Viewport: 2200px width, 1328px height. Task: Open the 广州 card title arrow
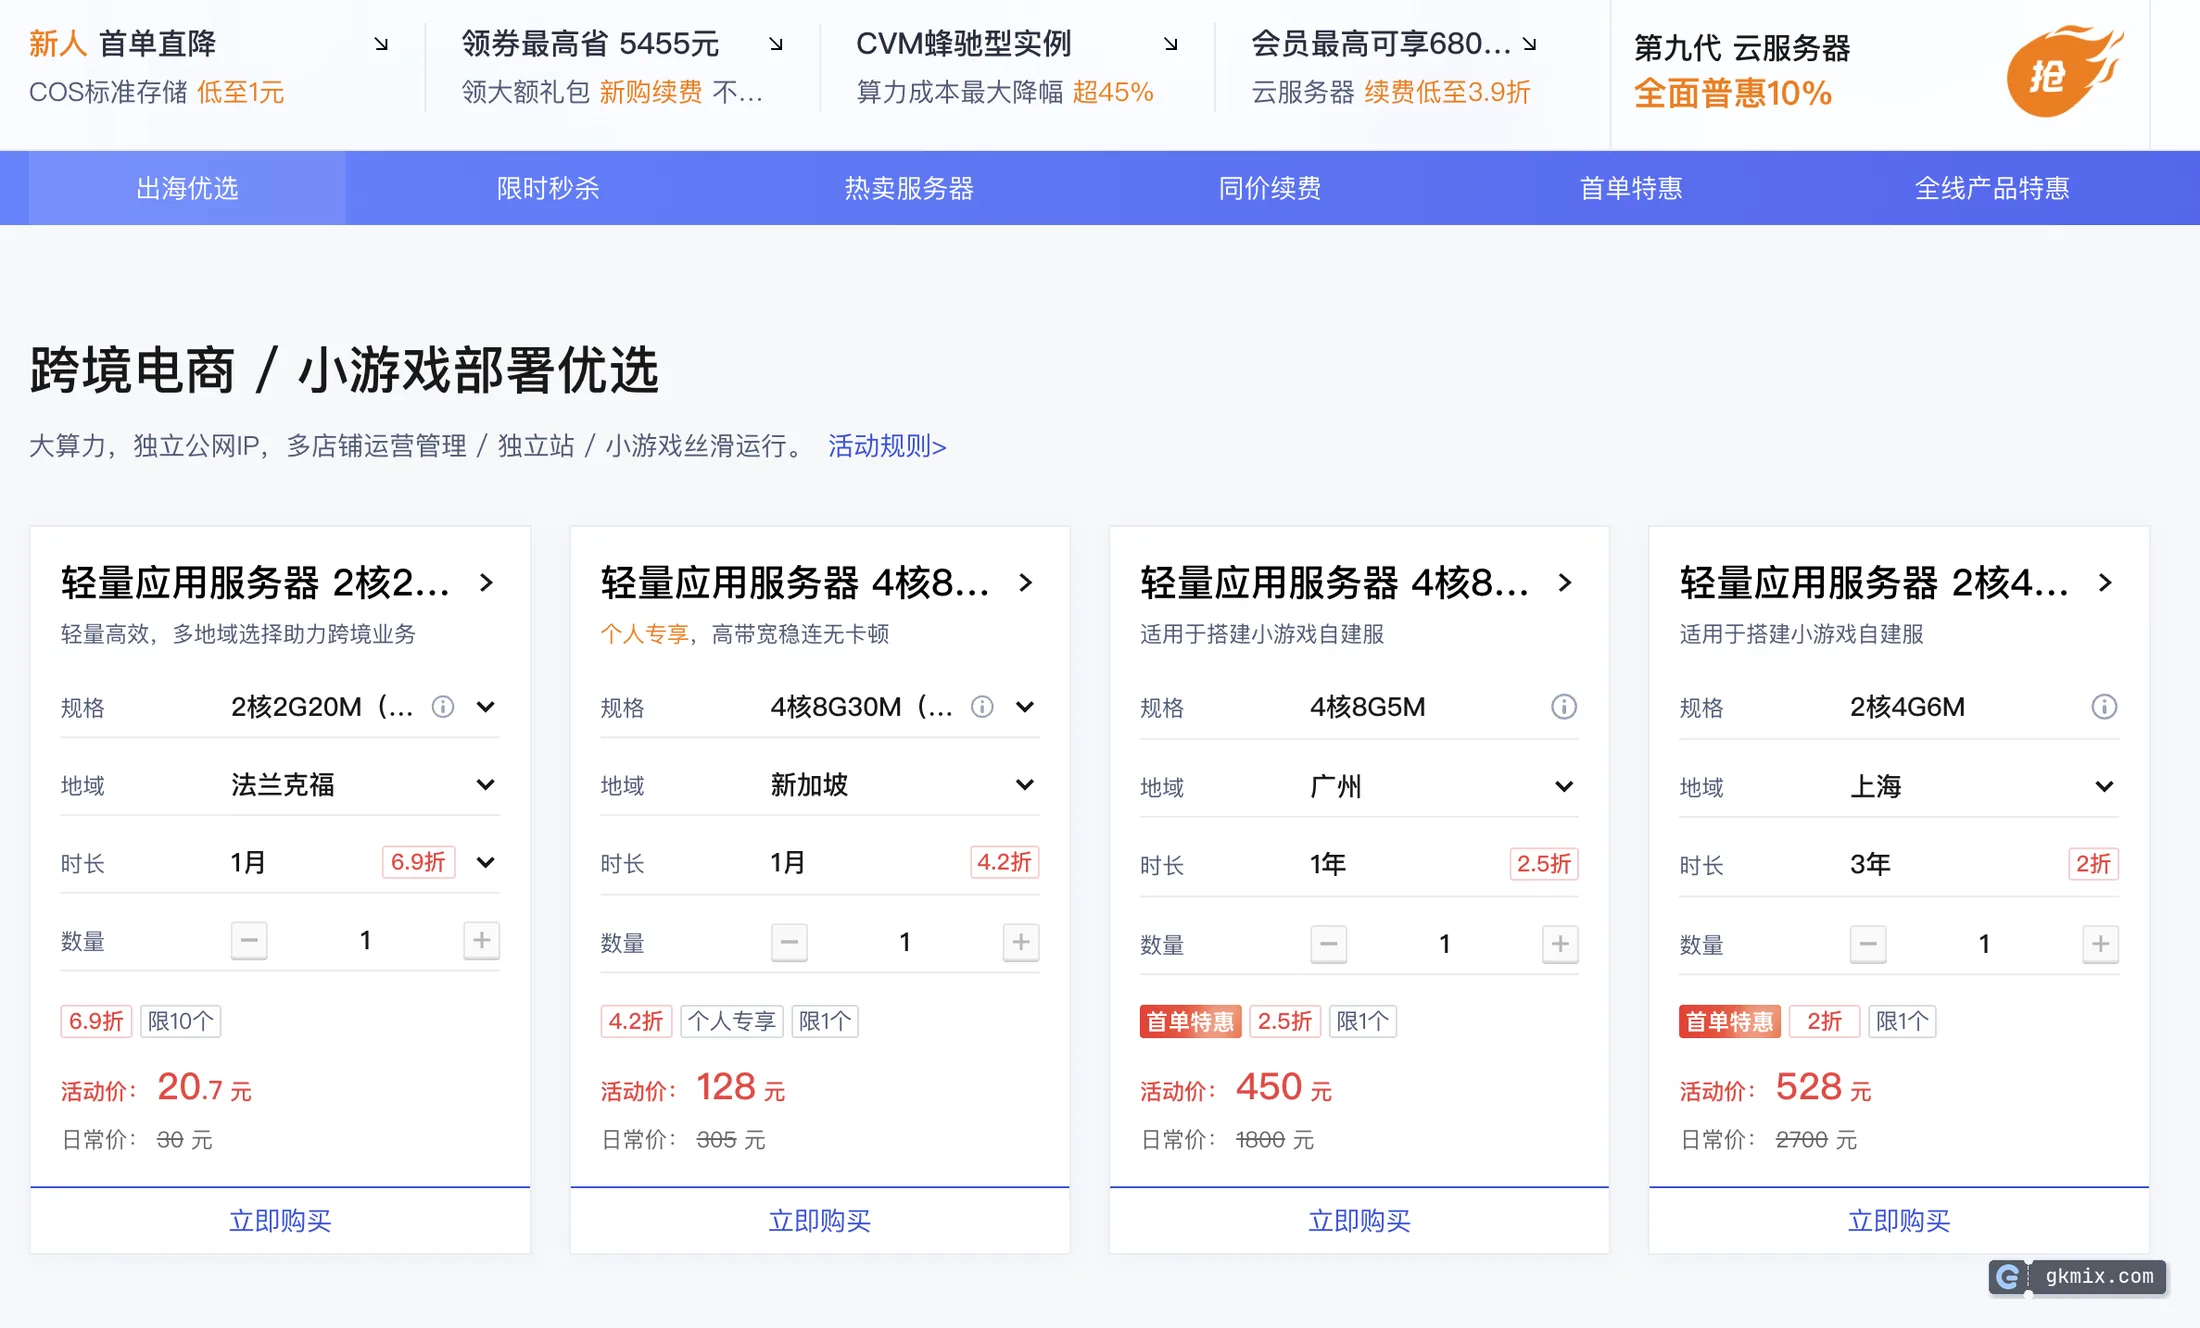coord(1566,583)
